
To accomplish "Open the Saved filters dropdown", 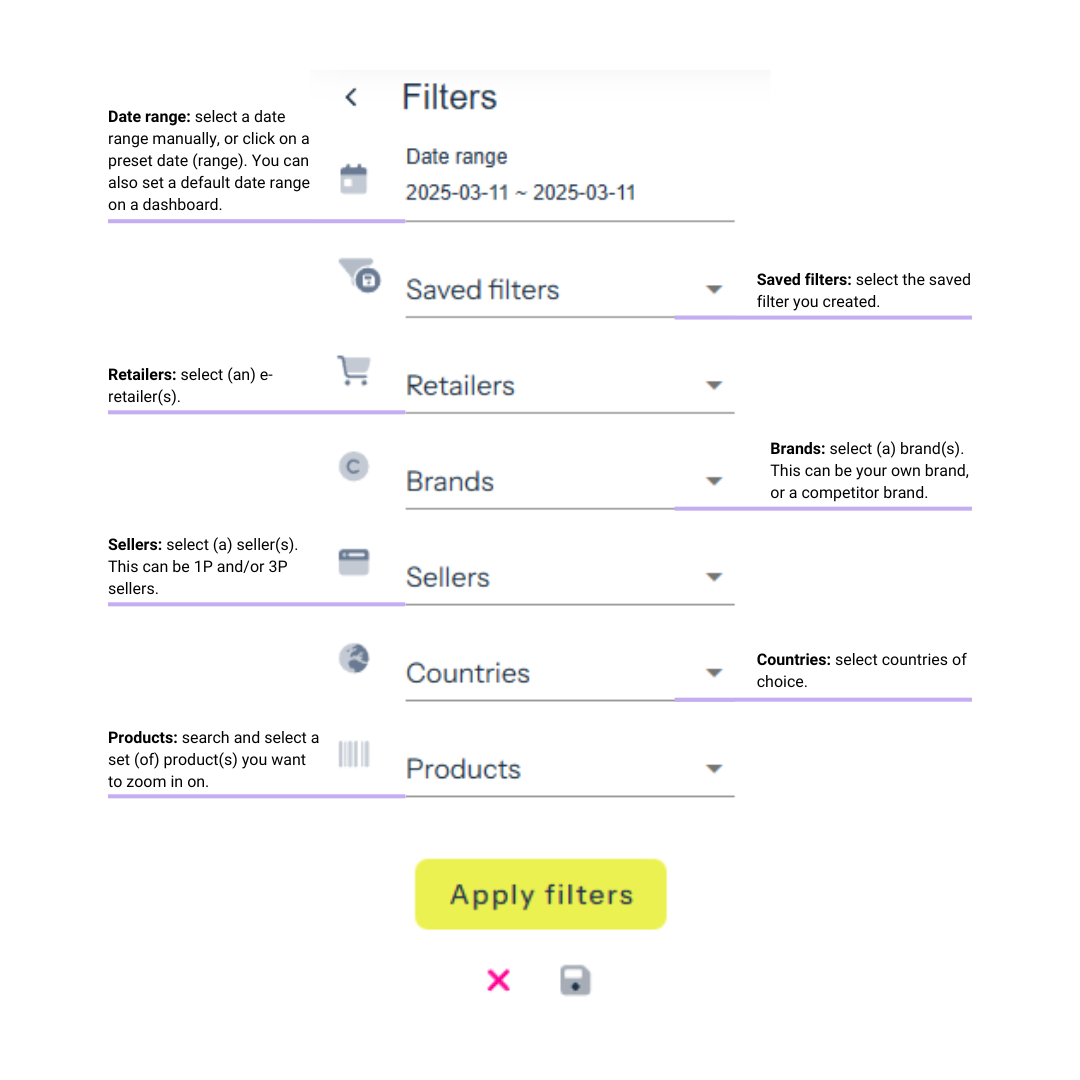I will 713,290.
